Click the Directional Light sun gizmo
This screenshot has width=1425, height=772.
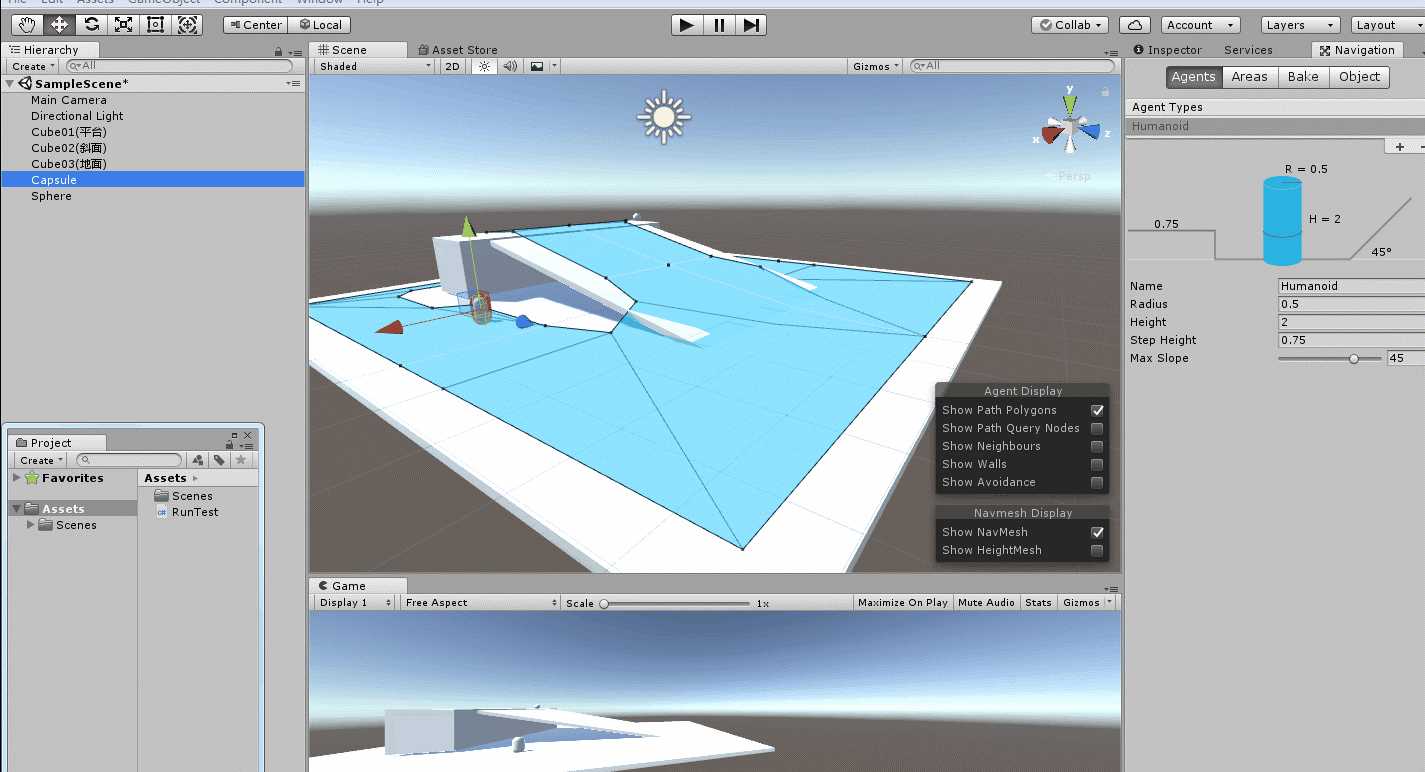664,118
